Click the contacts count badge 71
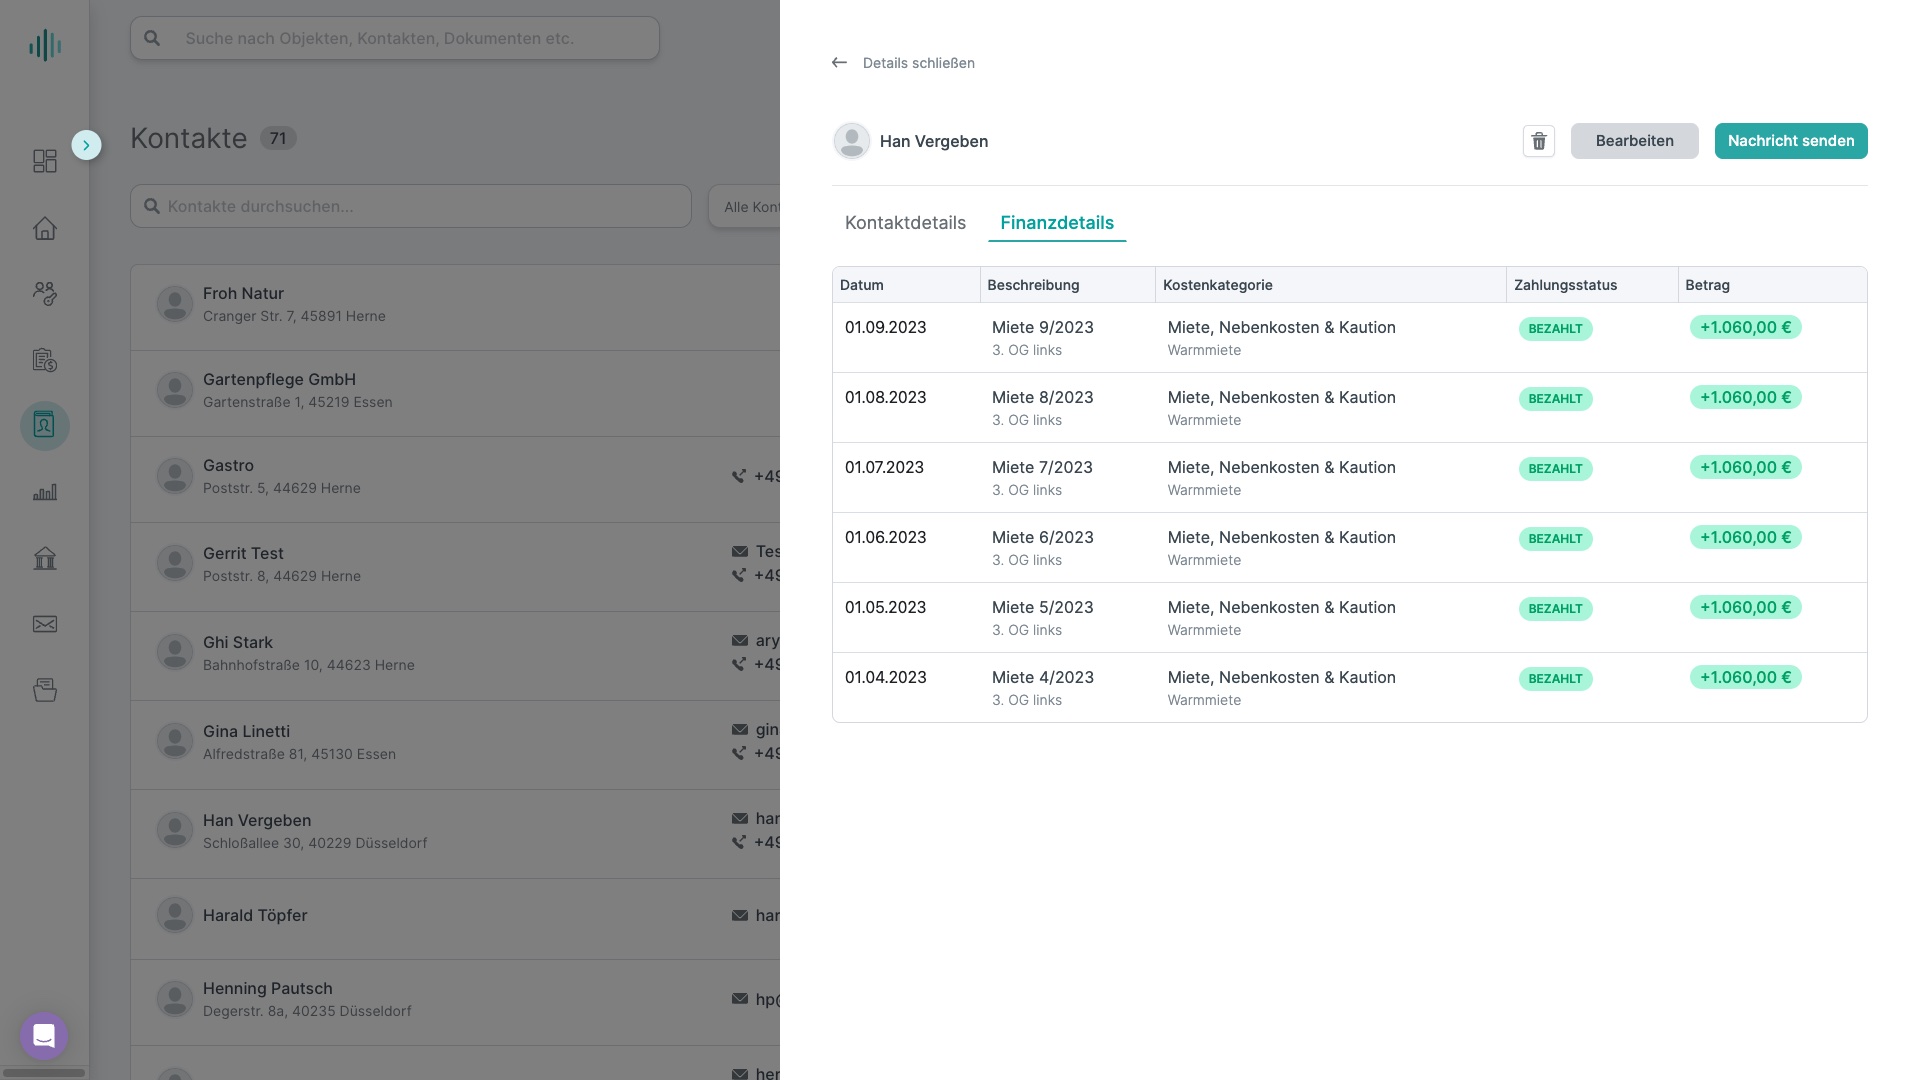 coord(278,138)
